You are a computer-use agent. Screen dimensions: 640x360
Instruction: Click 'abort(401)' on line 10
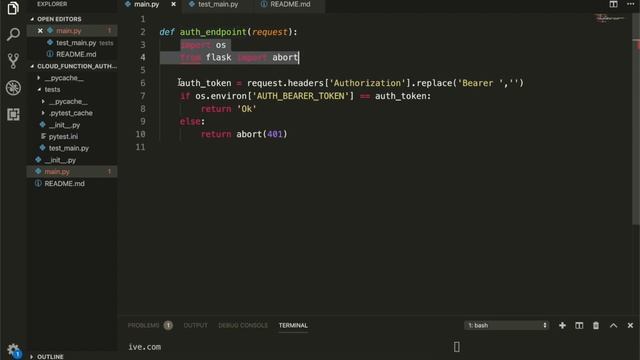coord(262,134)
